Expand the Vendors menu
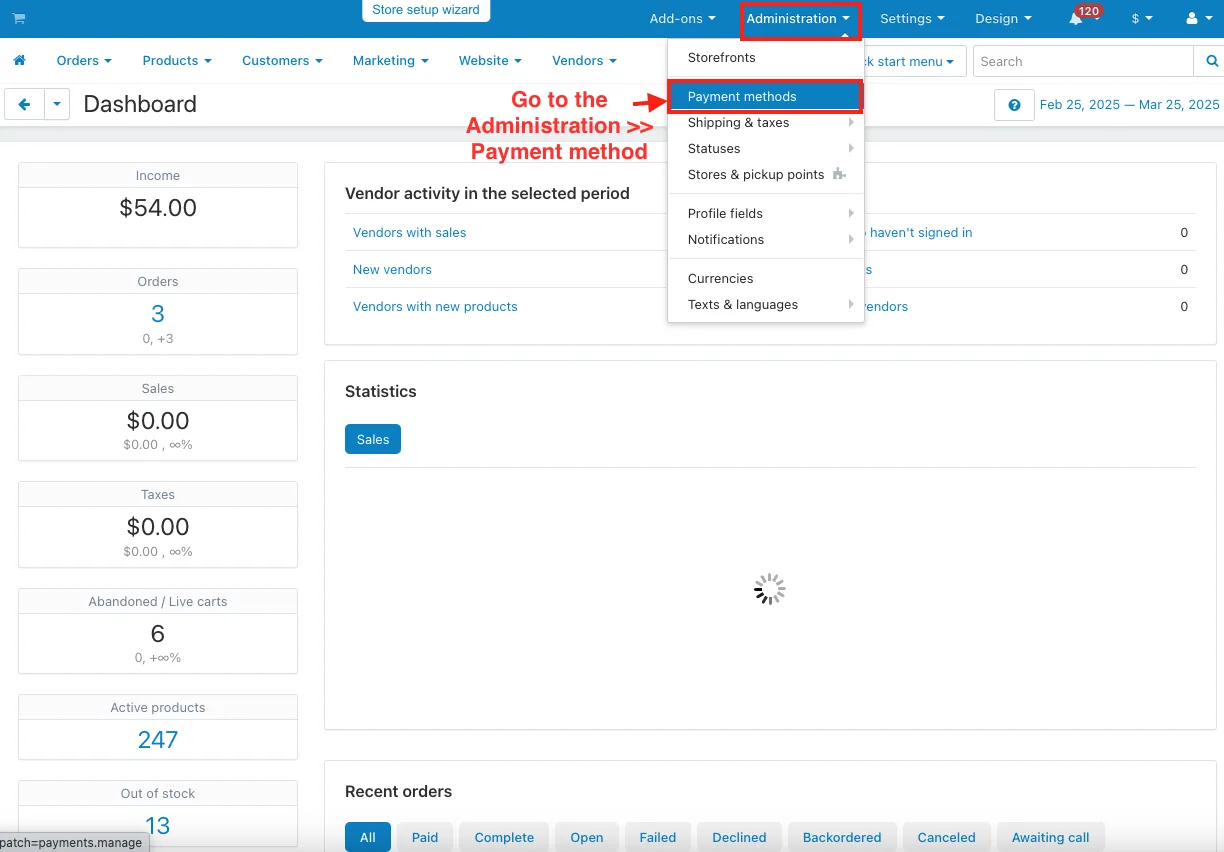 (584, 61)
